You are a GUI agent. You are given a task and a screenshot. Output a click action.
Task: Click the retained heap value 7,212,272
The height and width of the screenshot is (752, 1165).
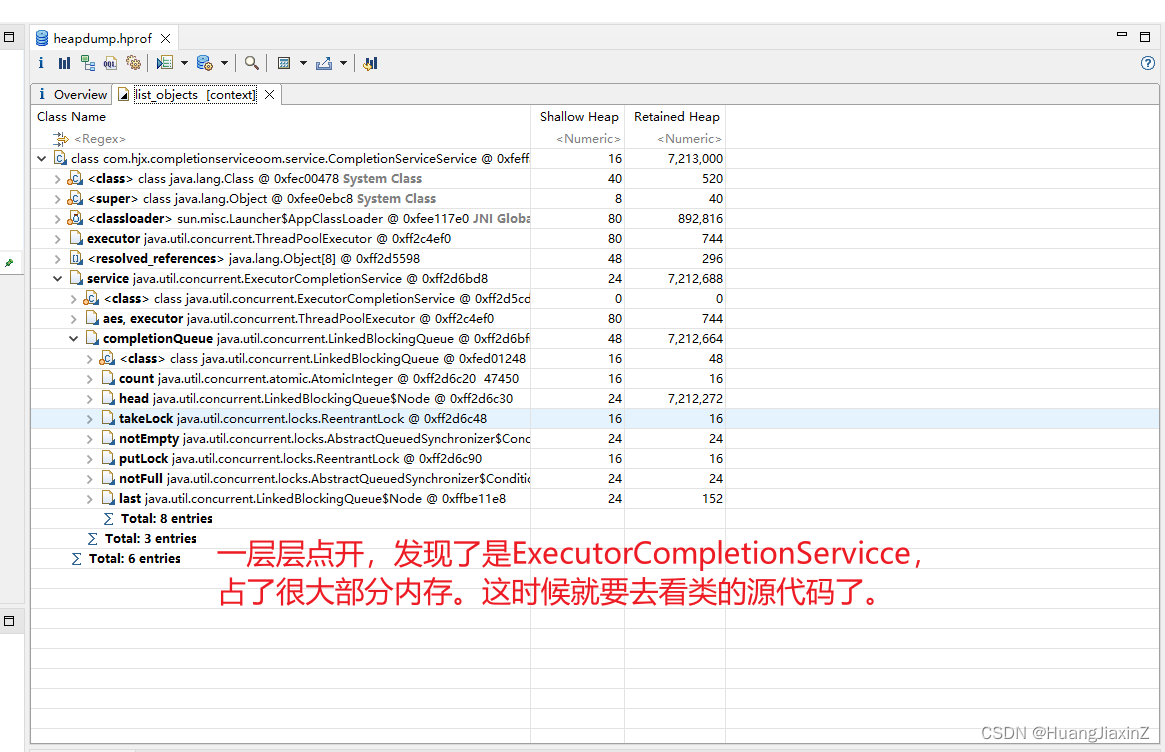click(x=695, y=399)
